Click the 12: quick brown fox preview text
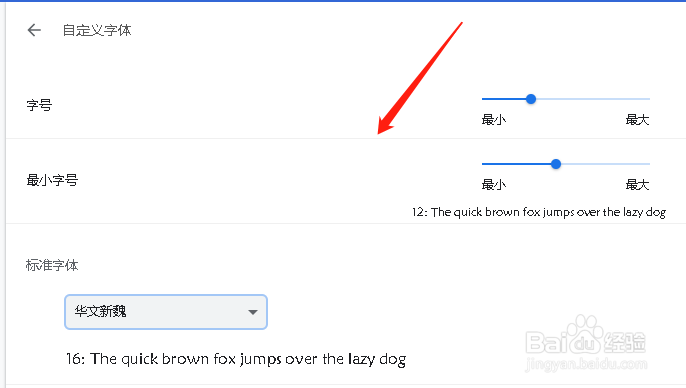Screen dimensions: 686x388 [x=539, y=212]
